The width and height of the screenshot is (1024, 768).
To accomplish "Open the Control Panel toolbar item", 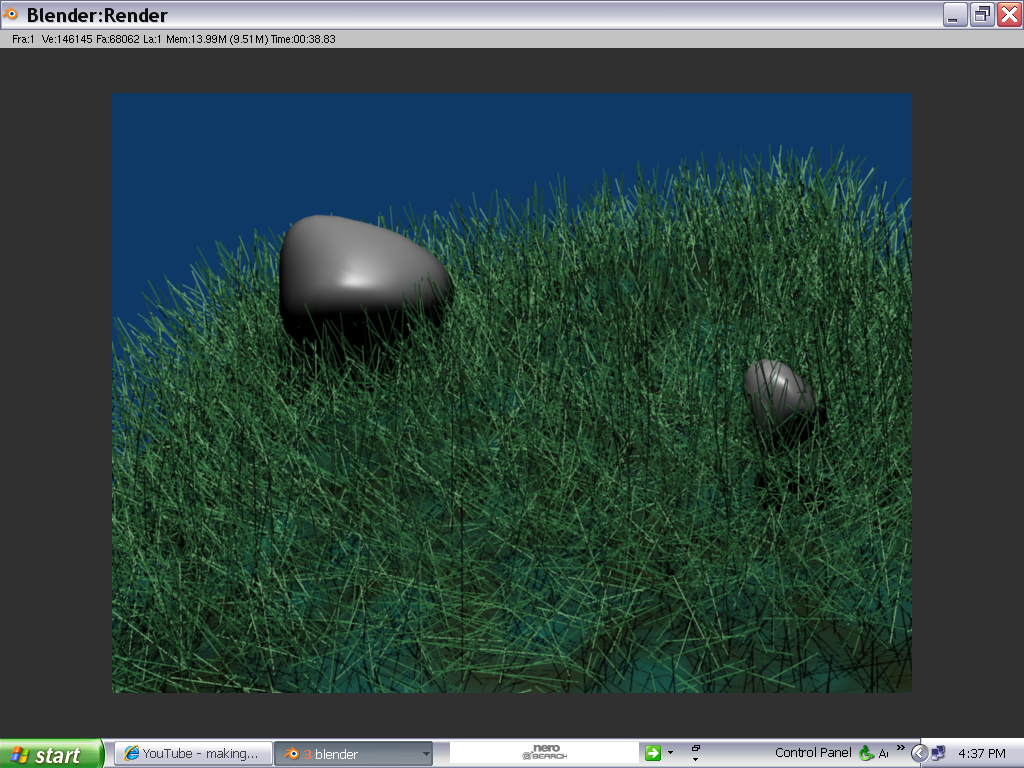I will (812, 753).
